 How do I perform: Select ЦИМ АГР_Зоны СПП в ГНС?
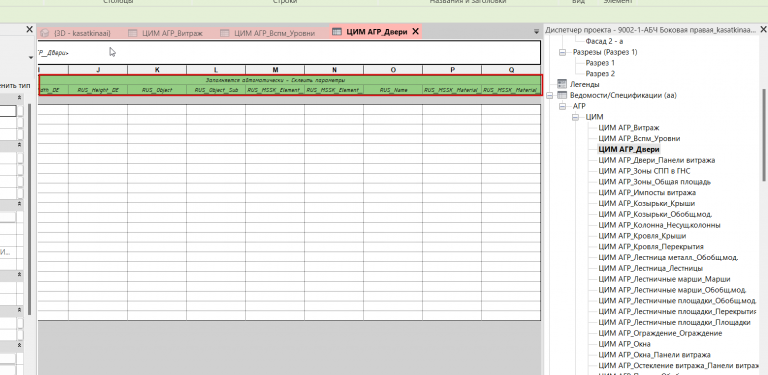tap(644, 171)
